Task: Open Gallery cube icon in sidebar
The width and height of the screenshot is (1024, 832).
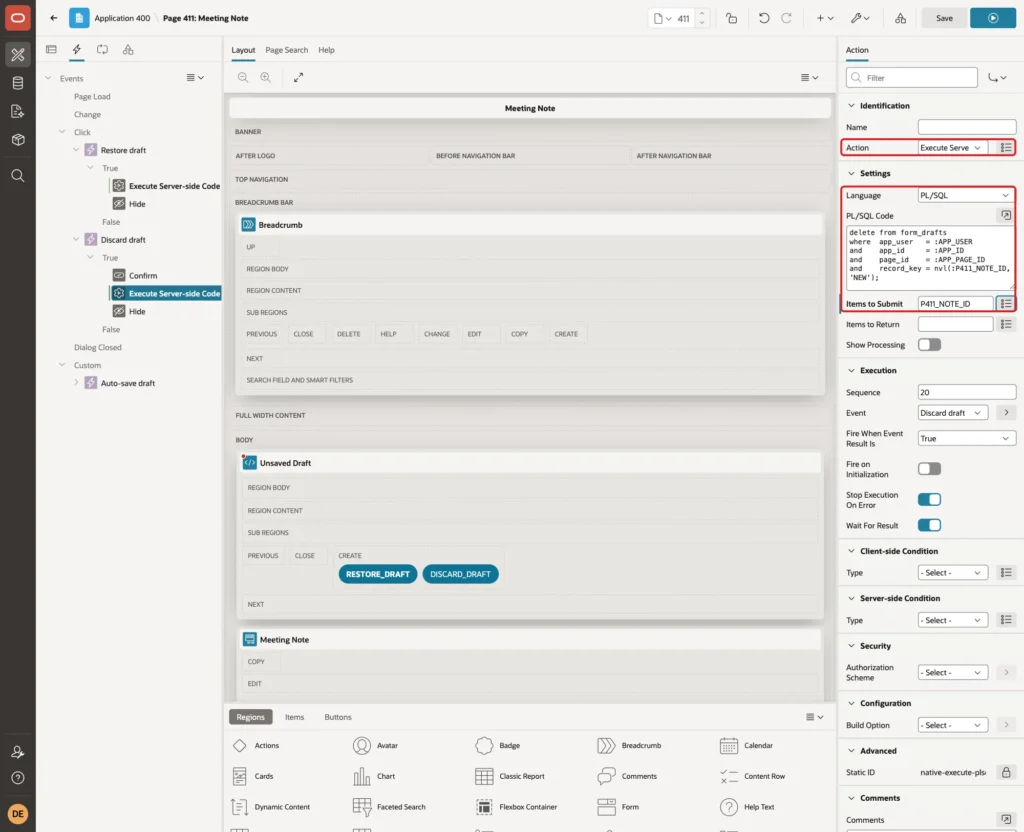Action: (x=18, y=140)
